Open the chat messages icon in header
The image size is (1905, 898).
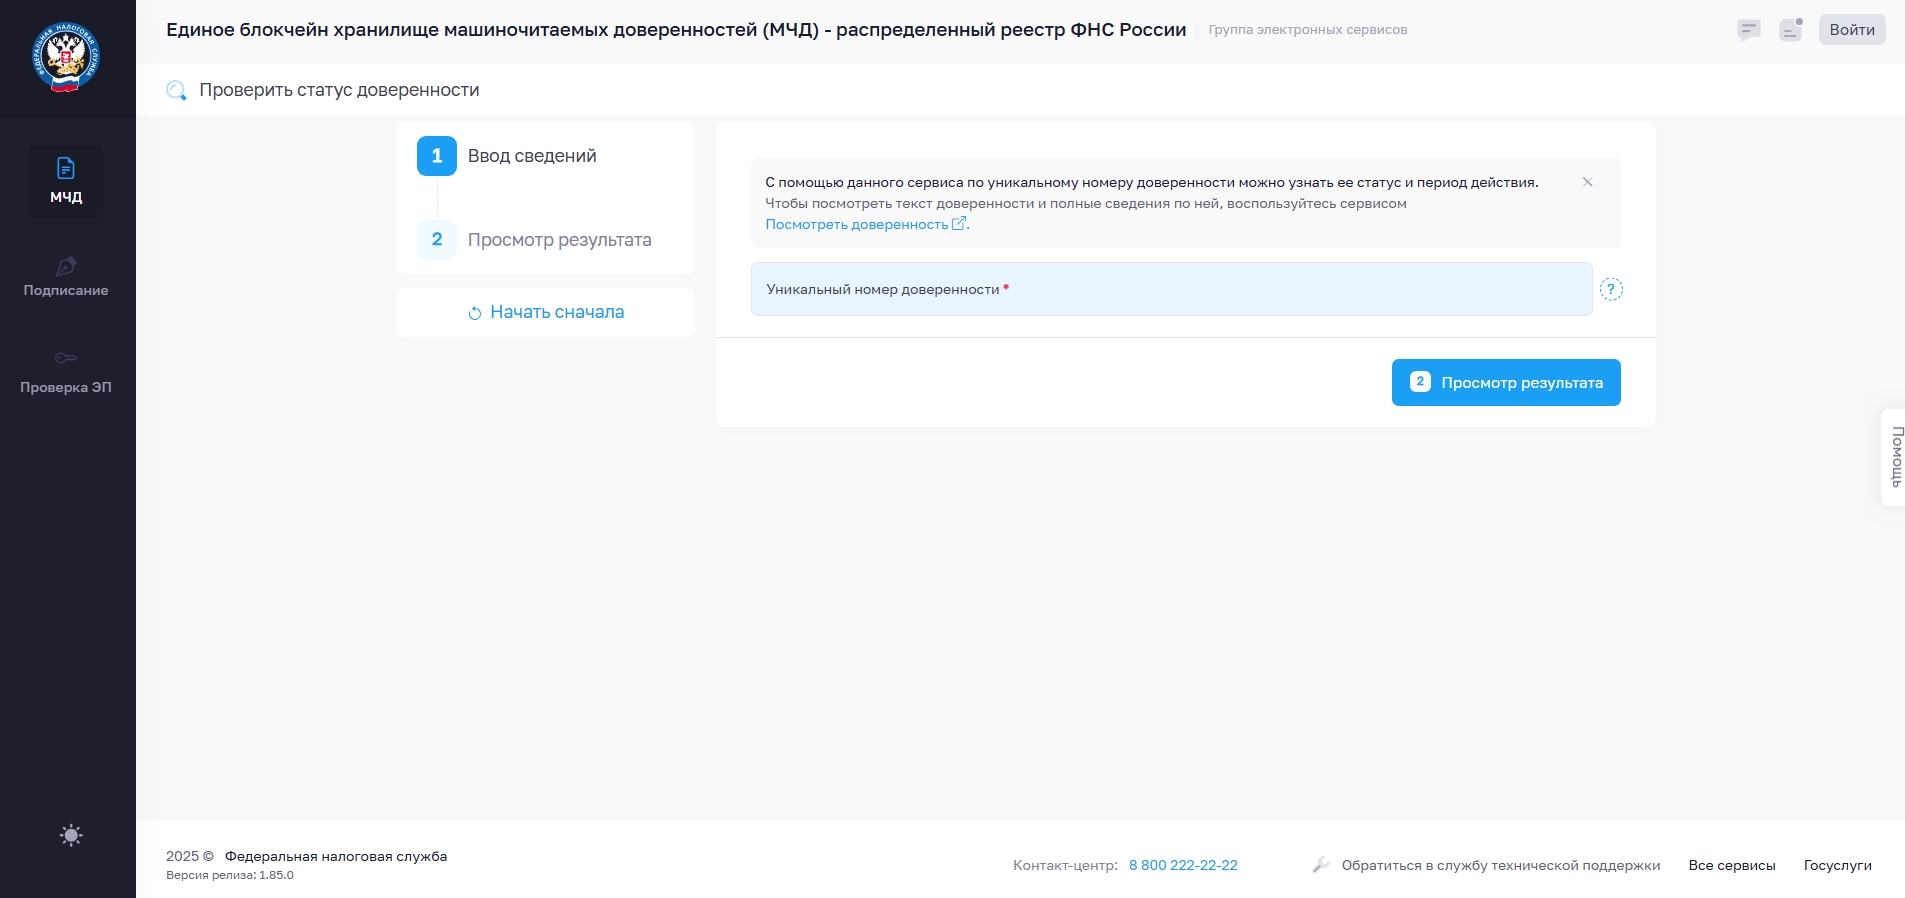point(1748,30)
